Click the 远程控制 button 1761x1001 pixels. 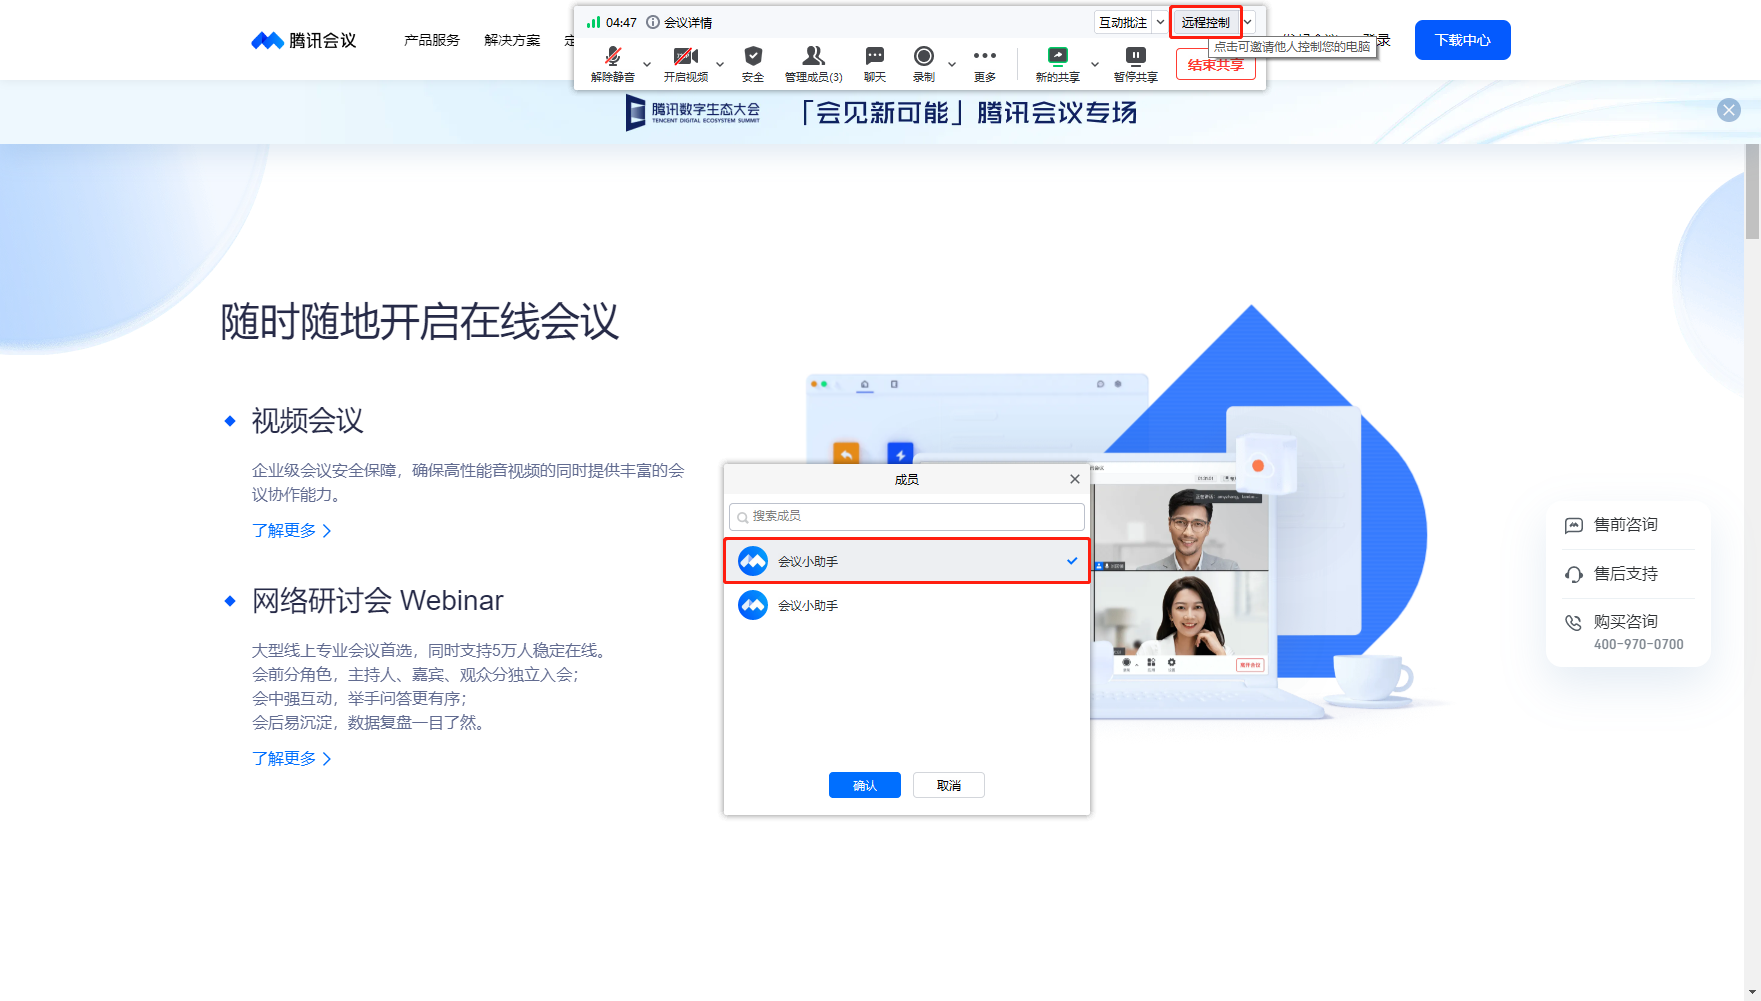pyautogui.click(x=1206, y=22)
